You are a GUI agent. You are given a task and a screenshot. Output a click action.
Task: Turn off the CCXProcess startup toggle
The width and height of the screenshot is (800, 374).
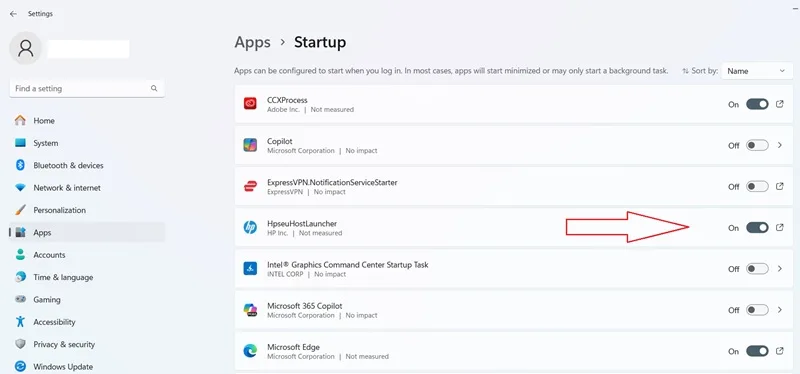(x=757, y=104)
